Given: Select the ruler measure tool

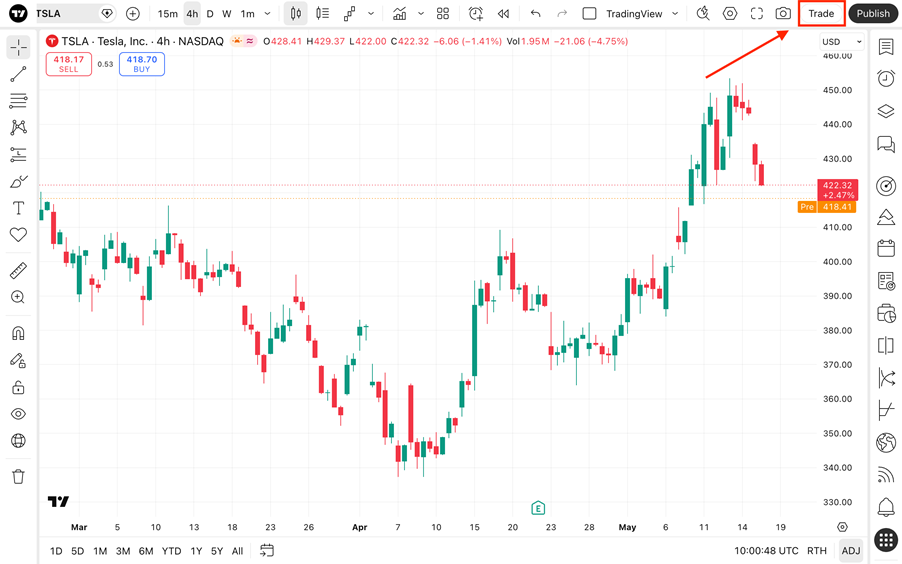Looking at the screenshot, I should [x=18, y=270].
